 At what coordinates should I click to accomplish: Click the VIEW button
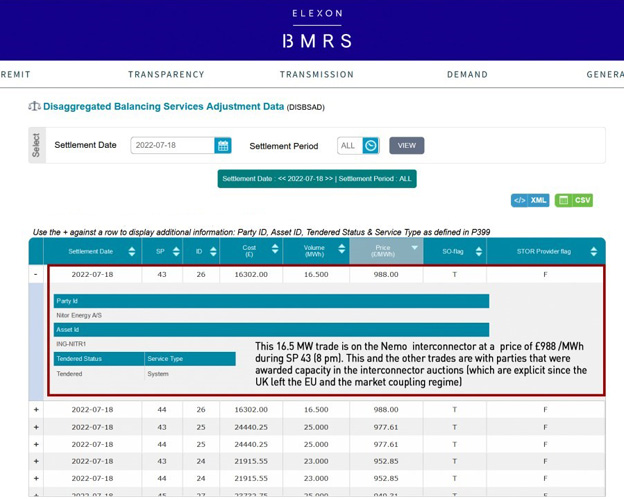[x=406, y=146]
